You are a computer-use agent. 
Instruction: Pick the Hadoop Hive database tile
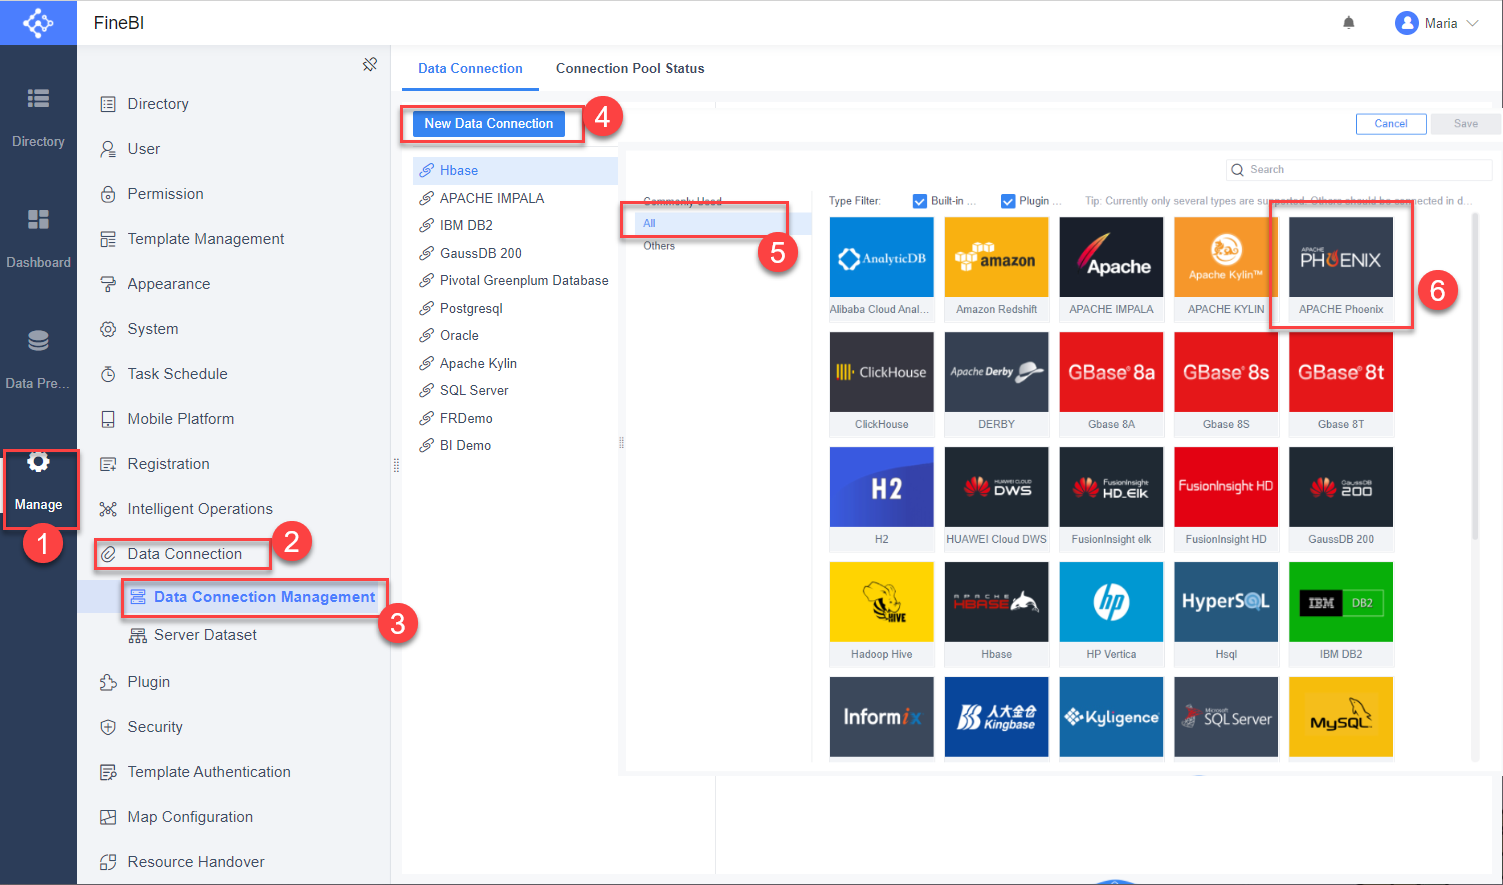881,613
